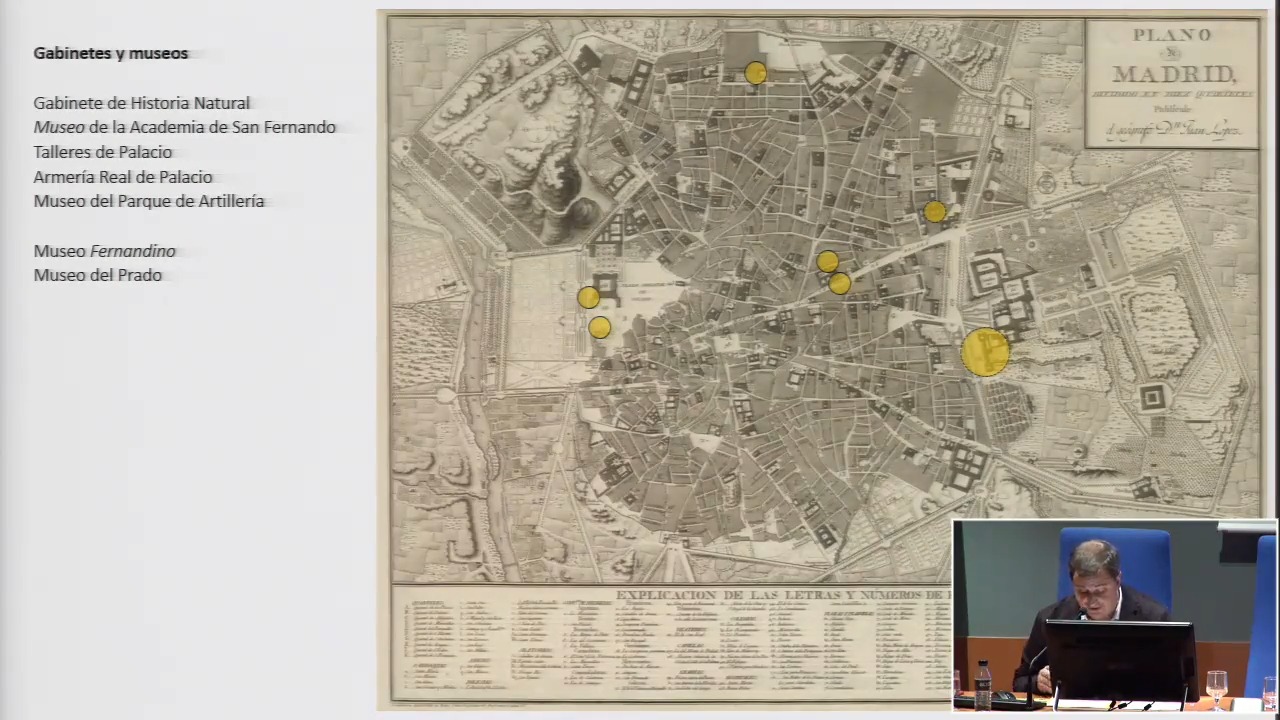Click the 'EXPLICACION DE LAS LETRAS Y NÚMEROS' legend heading

coord(783,595)
